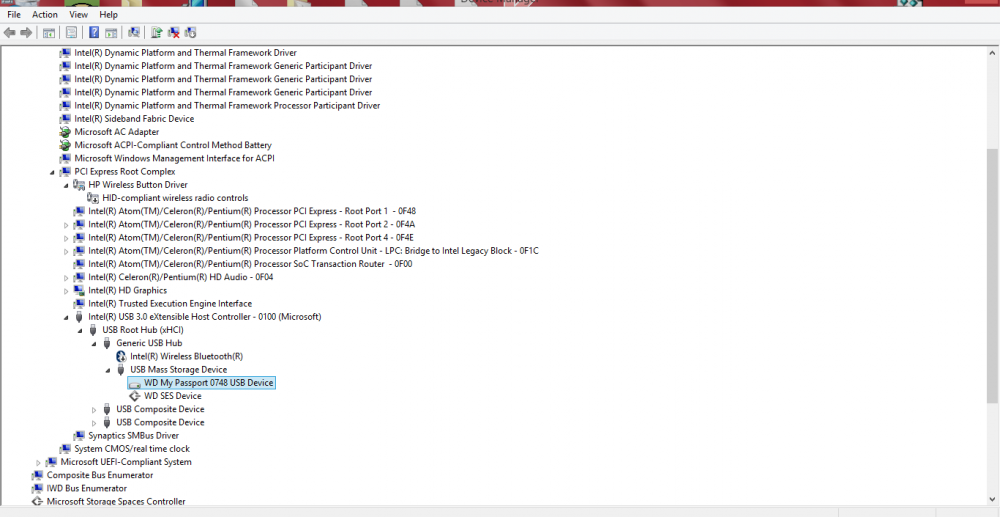Click the USB icon for Generic USB Hub
Viewport: 1000px width, 517px height.
pyautogui.click(x=107, y=343)
